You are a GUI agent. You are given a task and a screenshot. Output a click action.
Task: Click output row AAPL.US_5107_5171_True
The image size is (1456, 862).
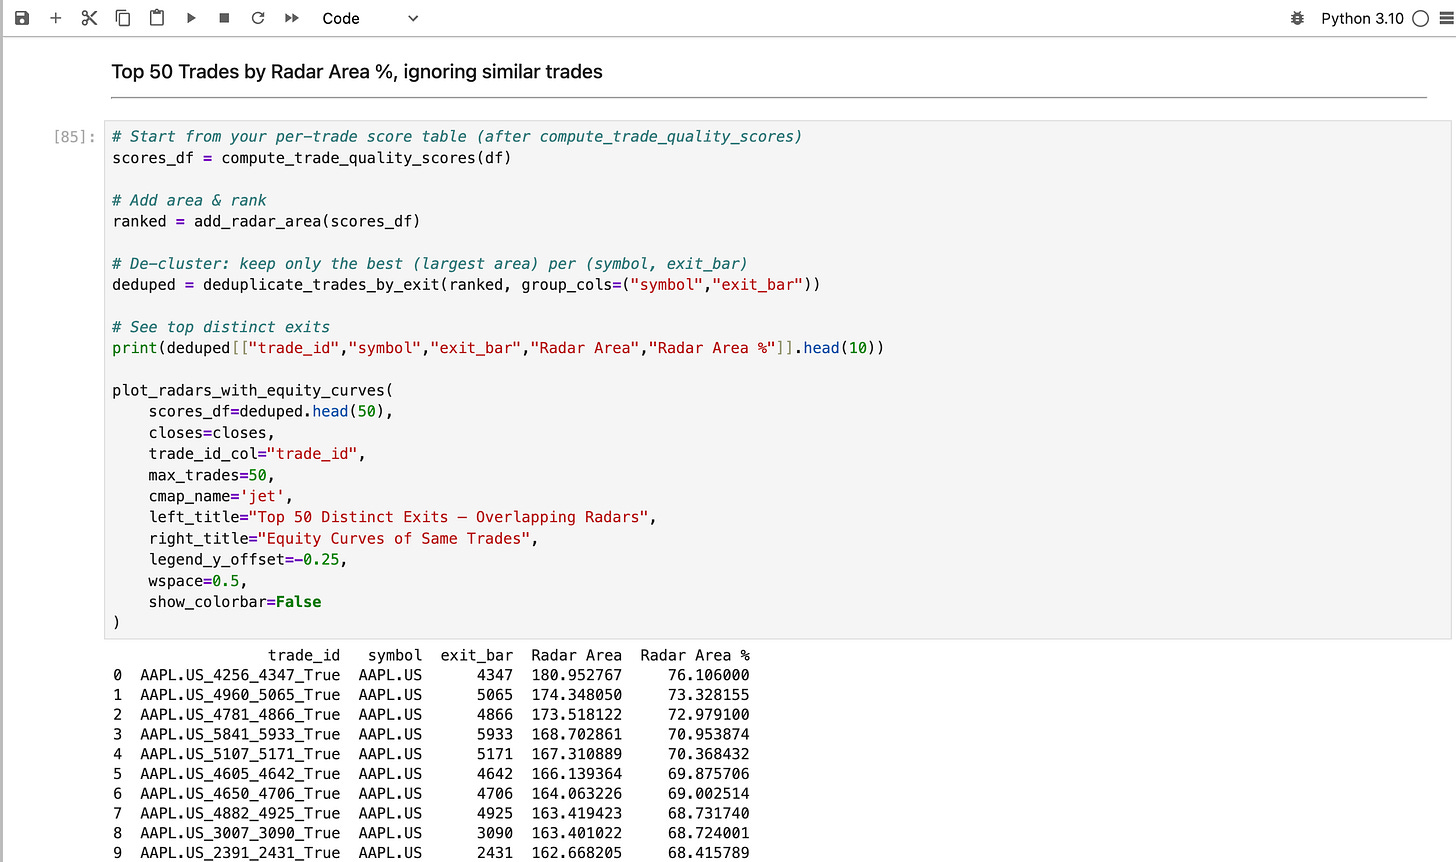[x=431, y=754]
